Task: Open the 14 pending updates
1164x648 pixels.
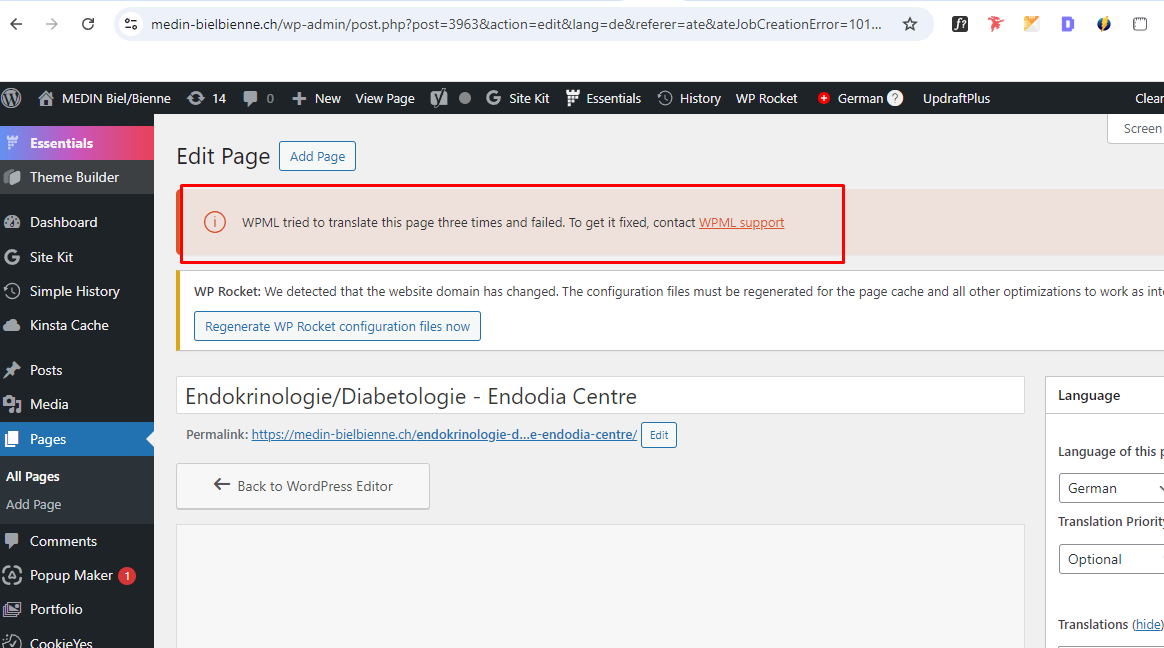Action: [x=206, y=98]
